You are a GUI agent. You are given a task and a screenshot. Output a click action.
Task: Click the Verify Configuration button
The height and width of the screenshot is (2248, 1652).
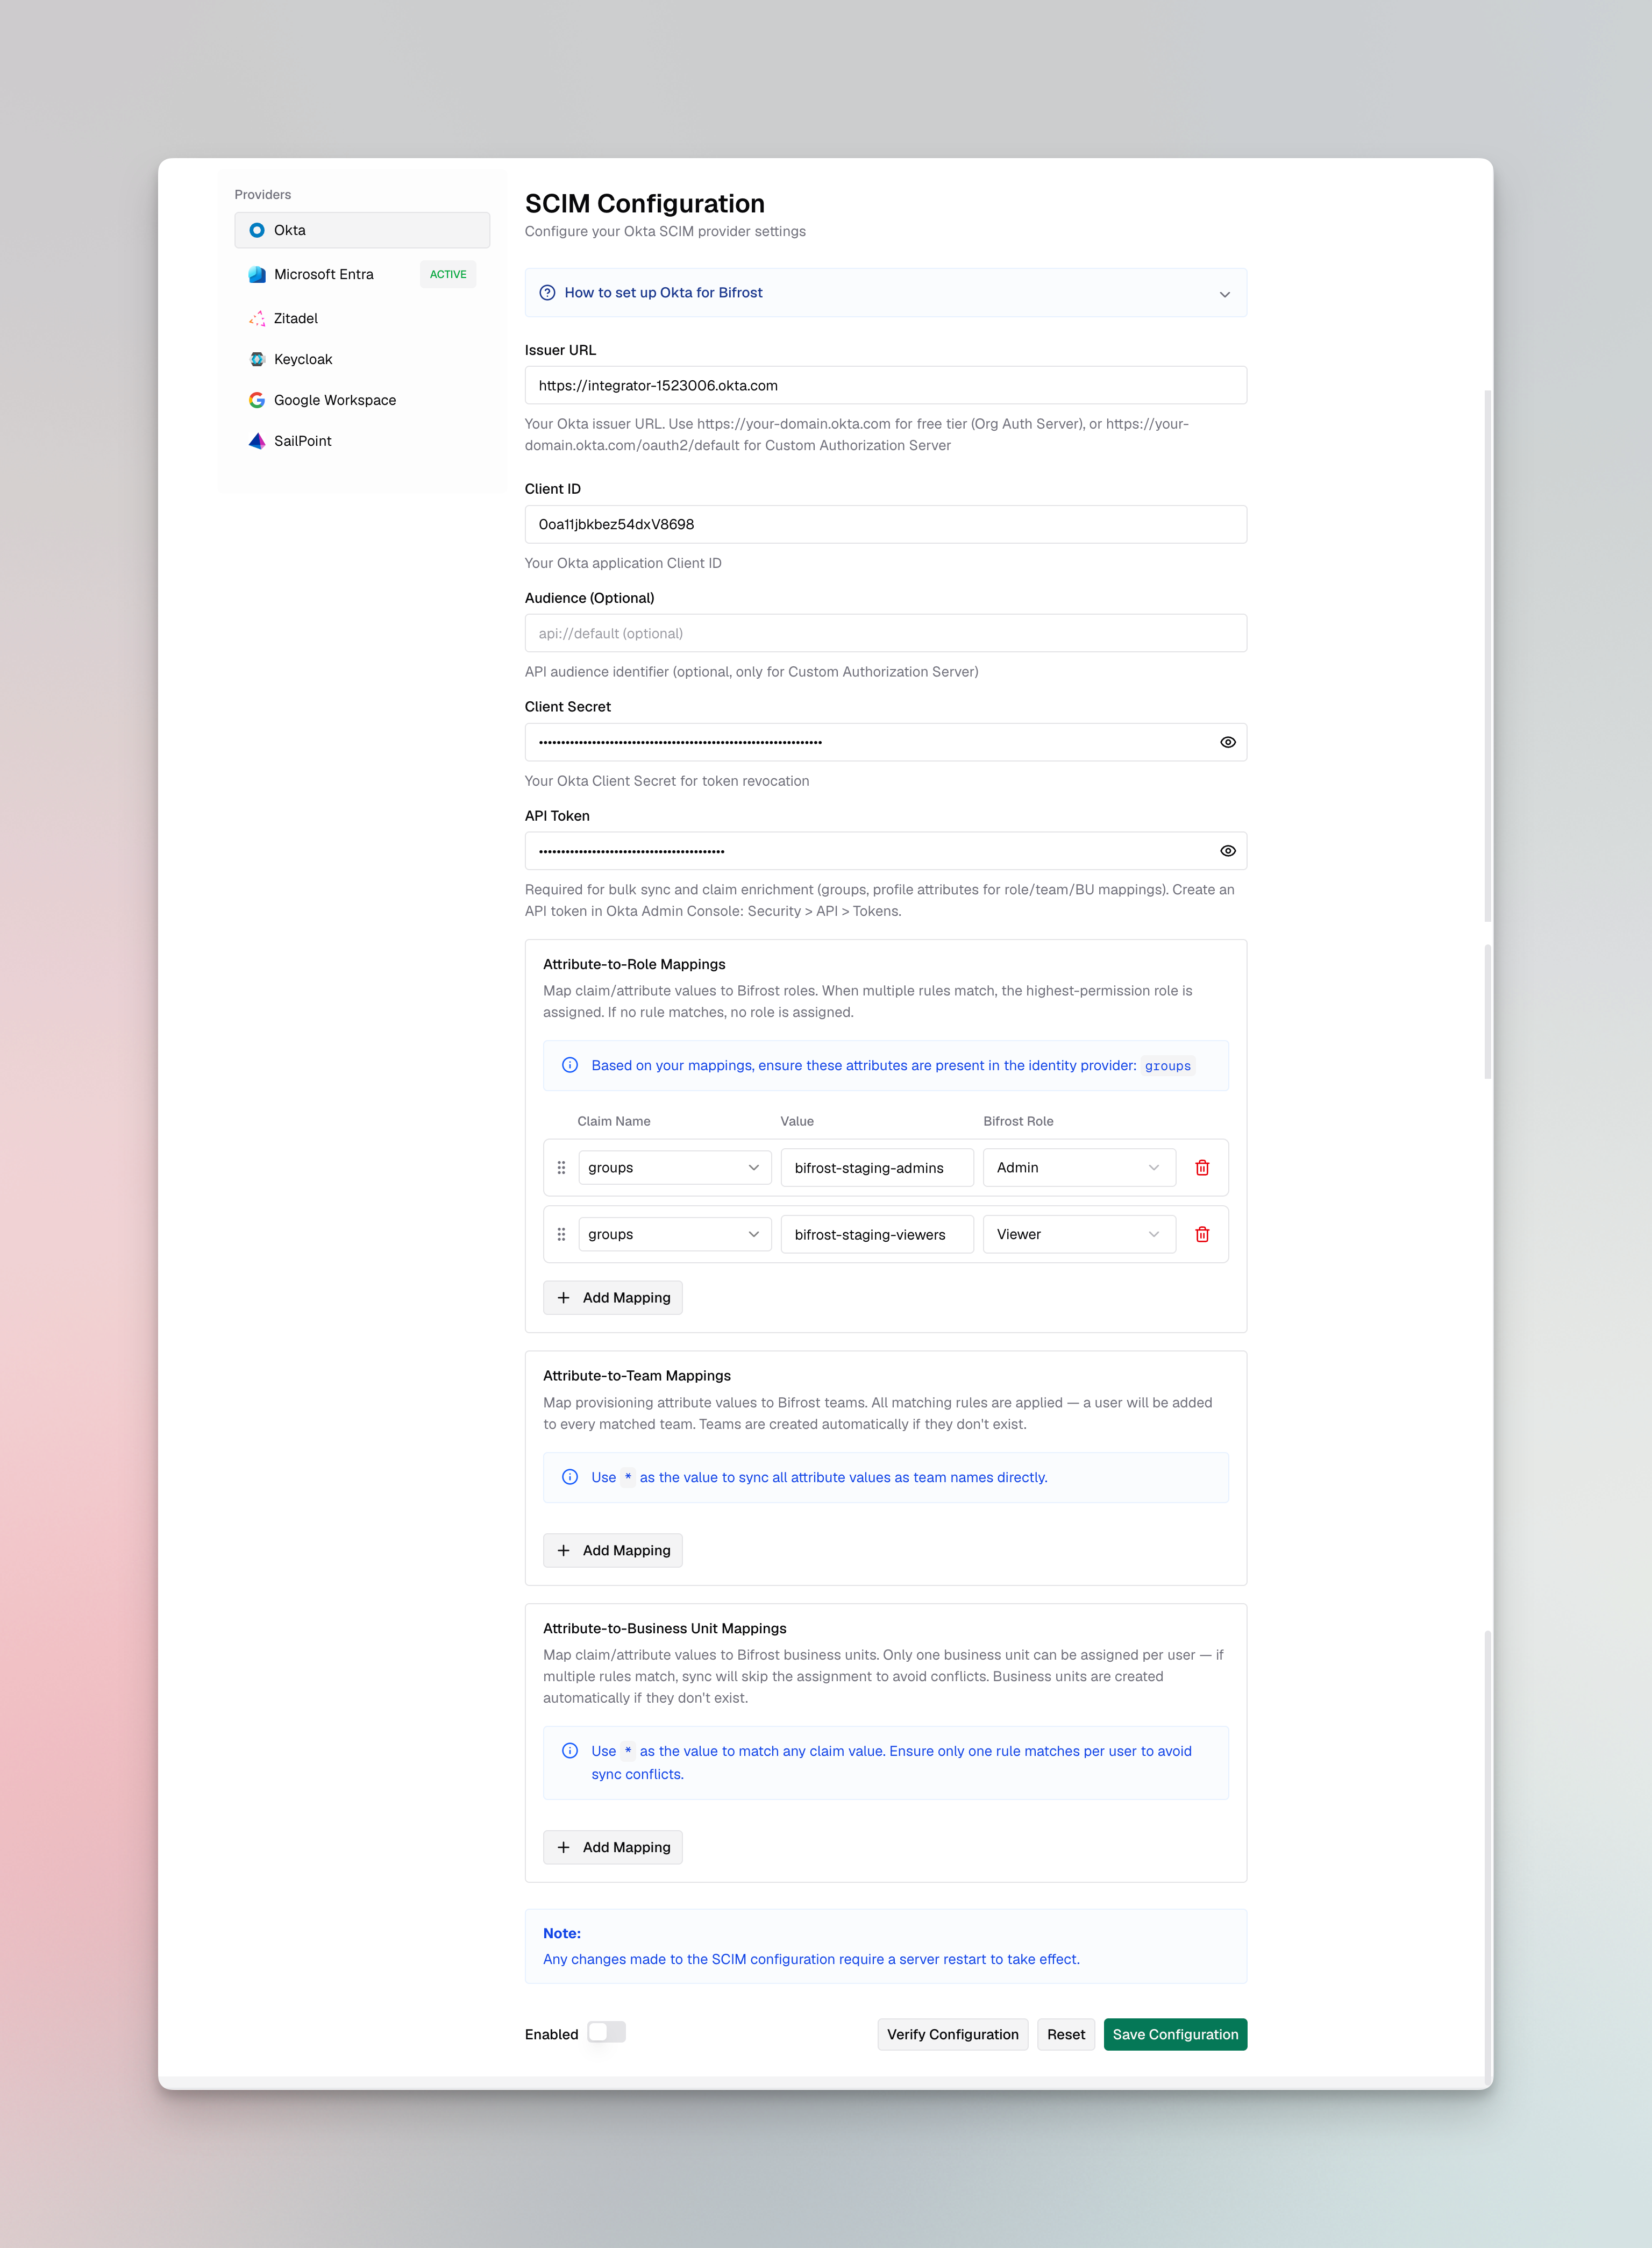pos(953,2034)
